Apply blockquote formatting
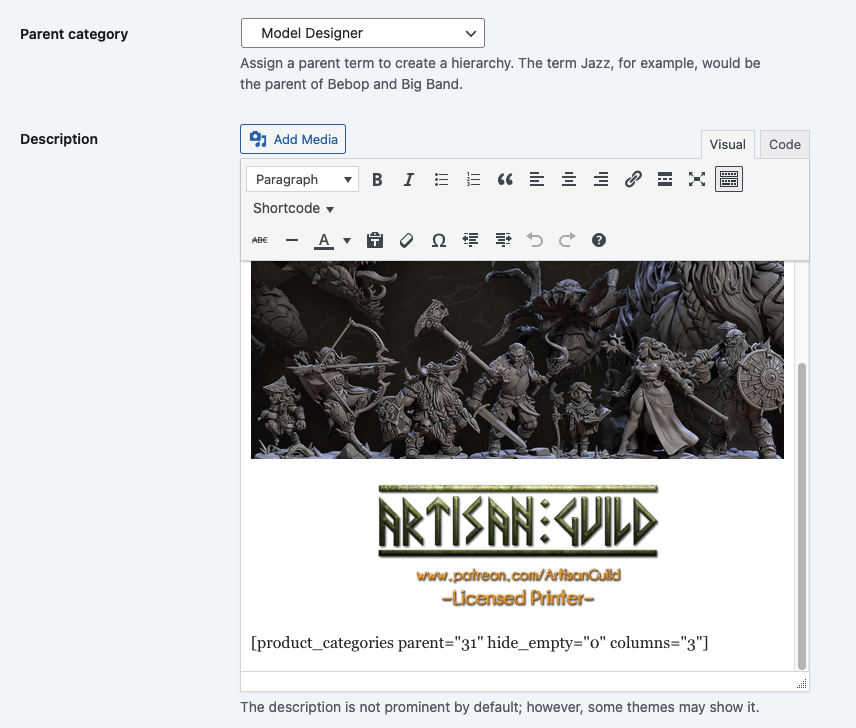This screenshot has height=728, width=856. coord(505,180)
